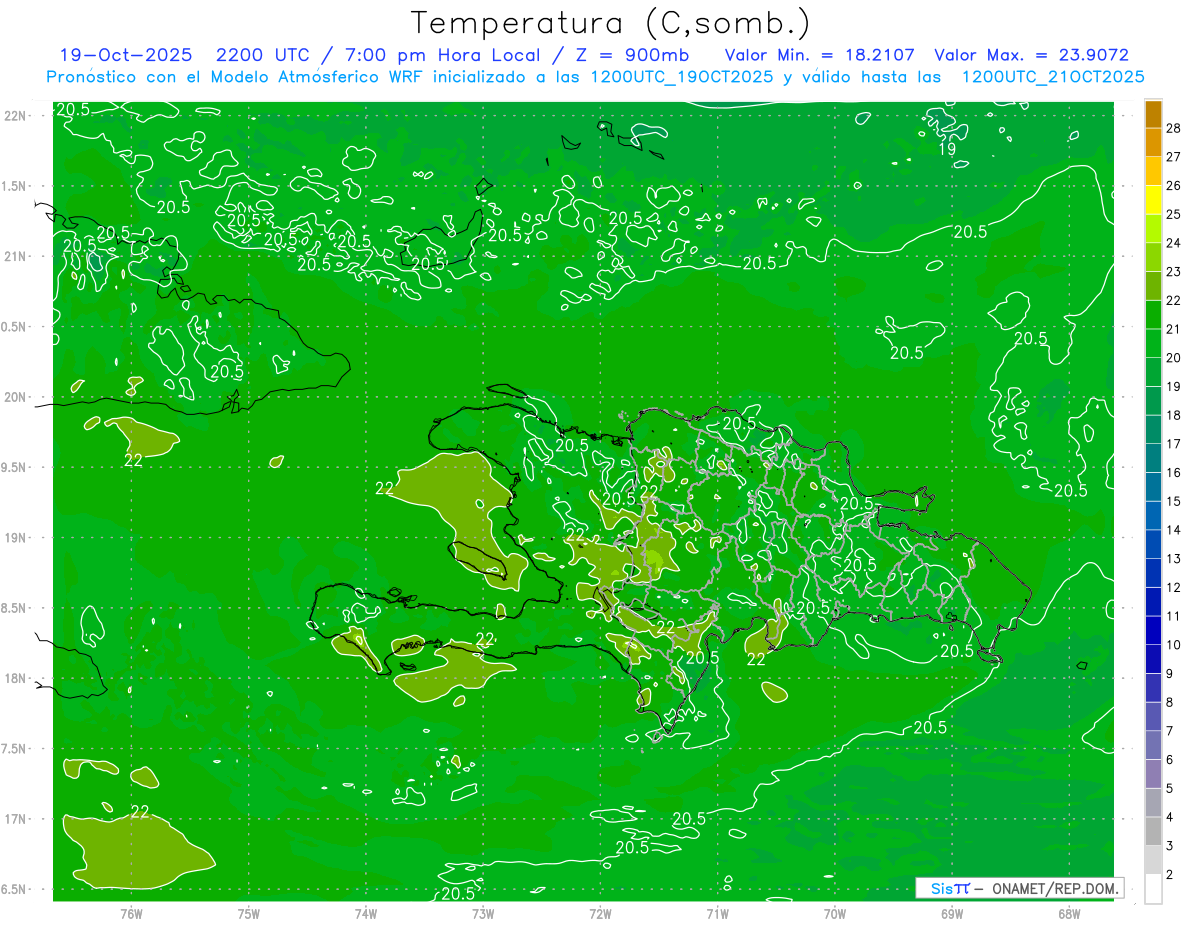Click the dark blue swatch between 10 and 11
This screenshot has width=1200, height=927.
1153,630
